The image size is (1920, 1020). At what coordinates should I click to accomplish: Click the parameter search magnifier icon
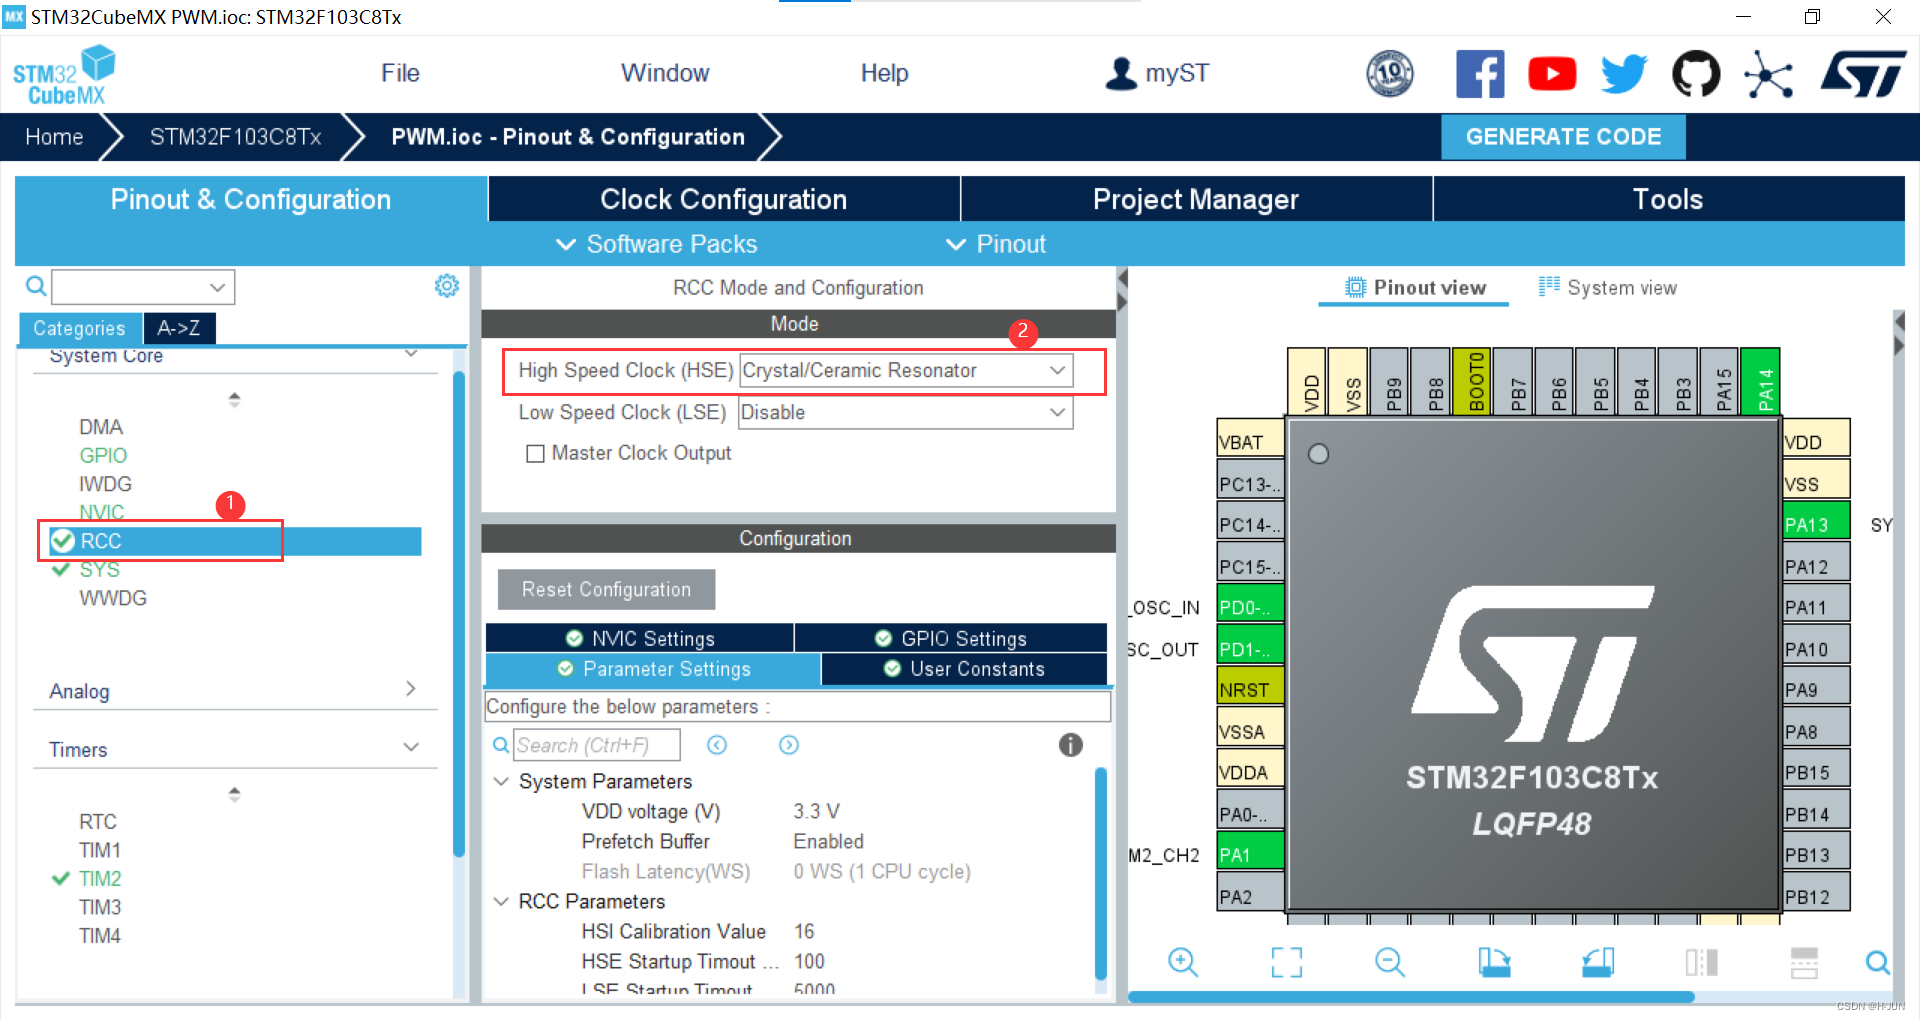(x=501, y=745)
